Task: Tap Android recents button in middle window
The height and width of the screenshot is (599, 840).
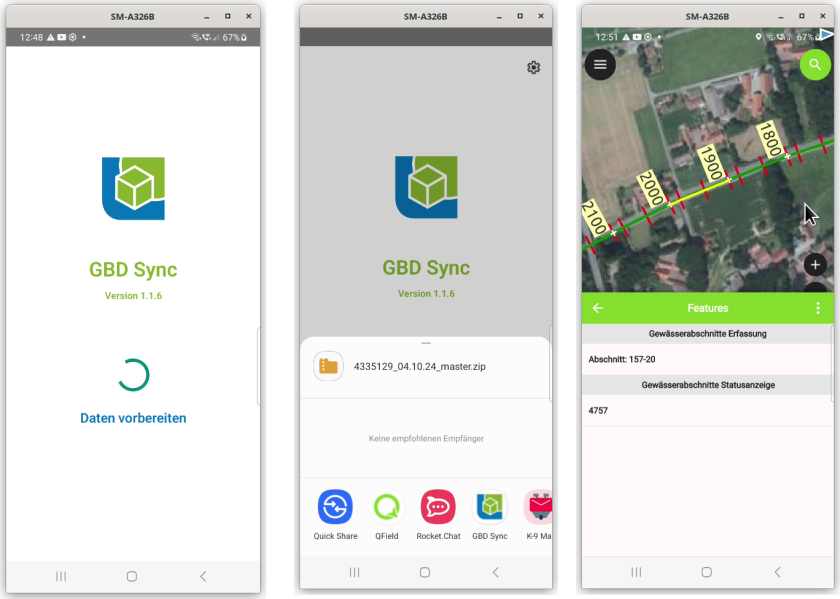Action: [x=354, y=572]
